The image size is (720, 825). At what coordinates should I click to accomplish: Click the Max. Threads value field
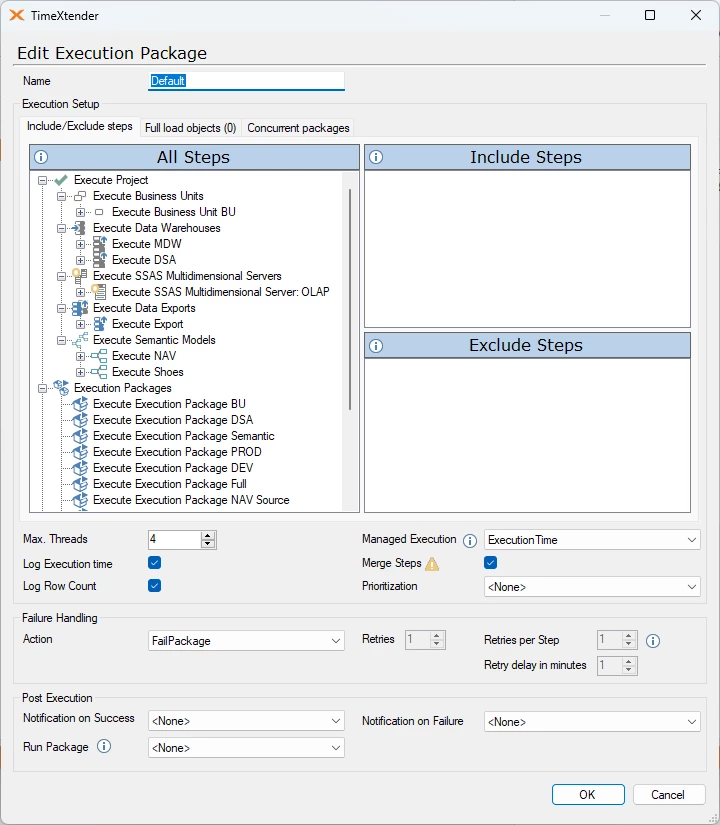(x=174, y=539)
